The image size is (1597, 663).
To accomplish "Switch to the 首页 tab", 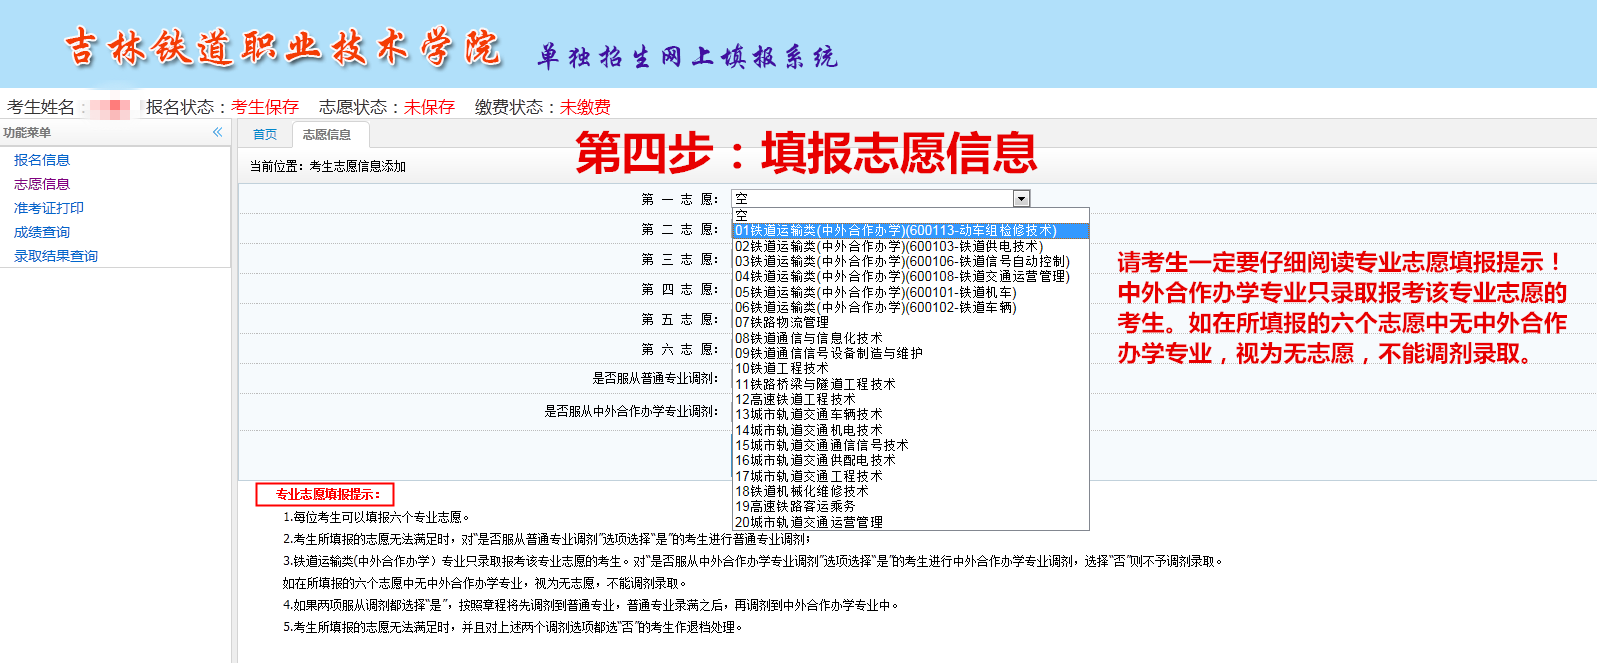I will pos(265,134).
